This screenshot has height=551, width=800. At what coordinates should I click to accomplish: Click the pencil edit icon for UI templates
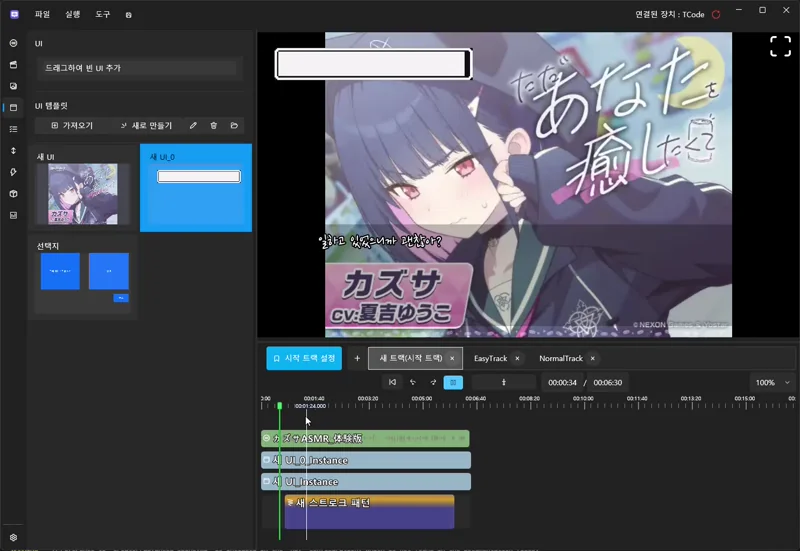(x=193, y=126)
